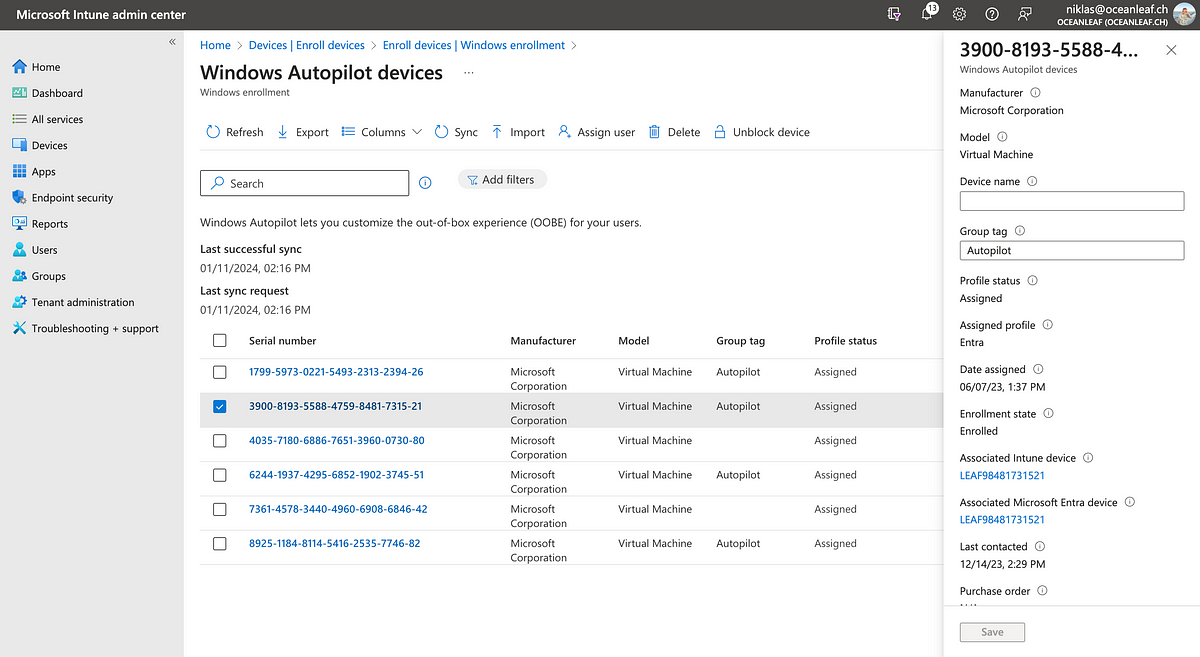Screen dimensions: 1200x657
Task: Edit the Group tag field
Action: [x=1072, y=251]
